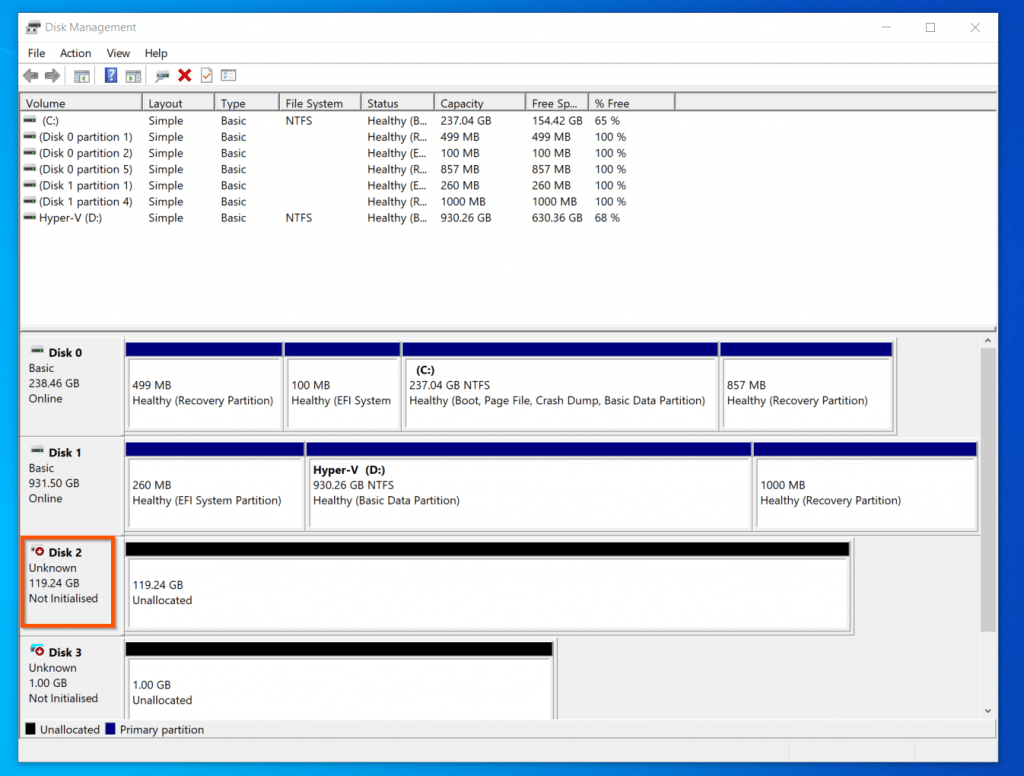Viewport: 1024px width, 776px height.
Task: Open the View menu
Action: click(x=118, y=53)
